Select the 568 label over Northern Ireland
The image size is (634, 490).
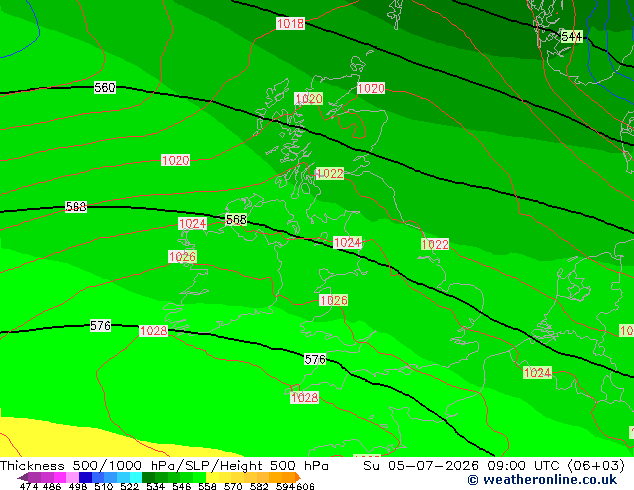coord(236,220)
